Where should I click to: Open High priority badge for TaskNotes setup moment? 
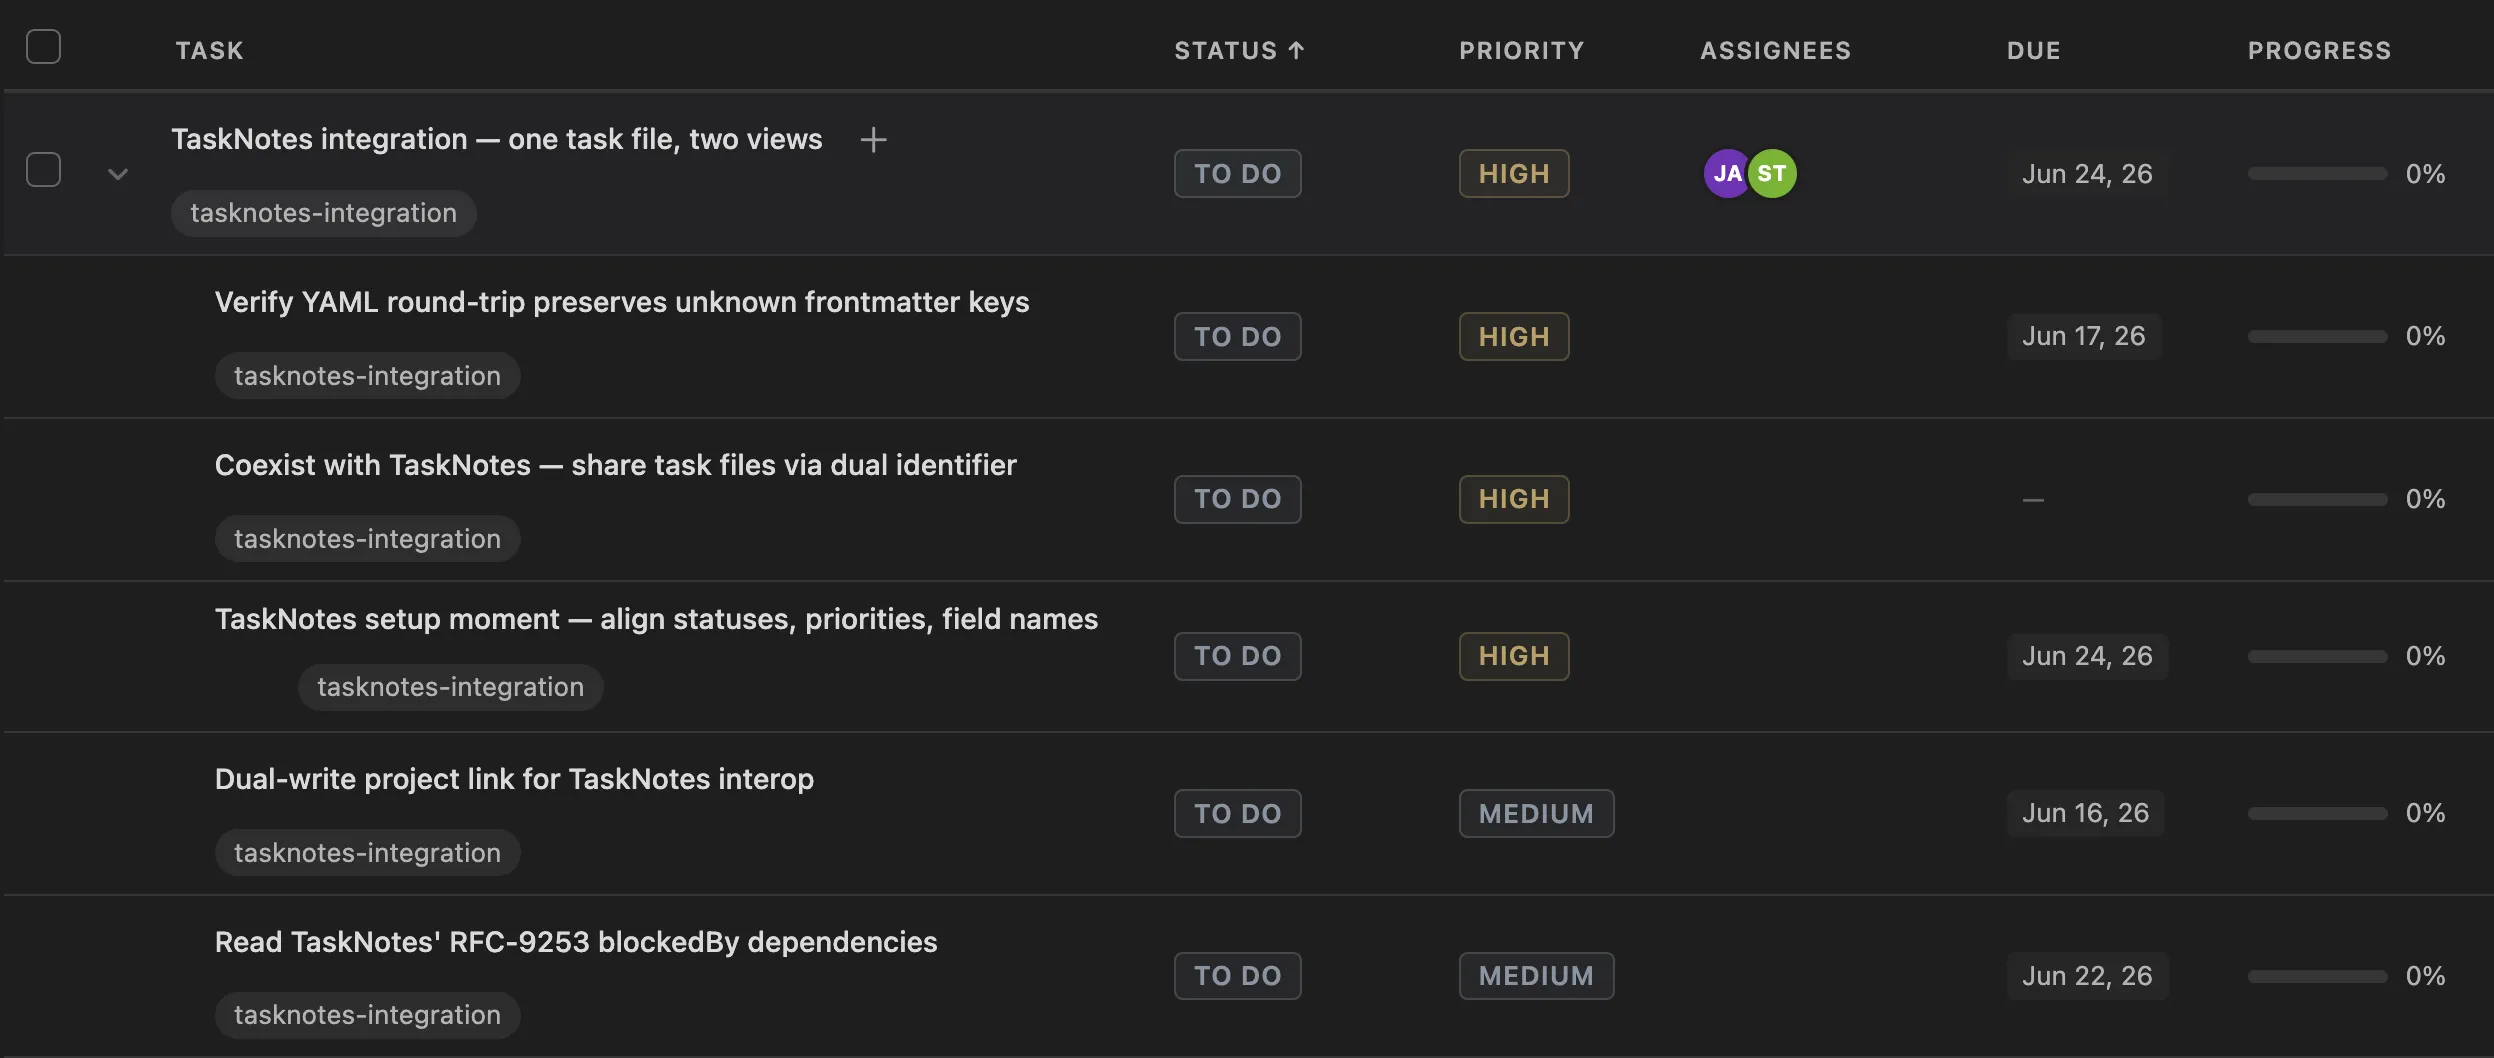pos(1514,656)
